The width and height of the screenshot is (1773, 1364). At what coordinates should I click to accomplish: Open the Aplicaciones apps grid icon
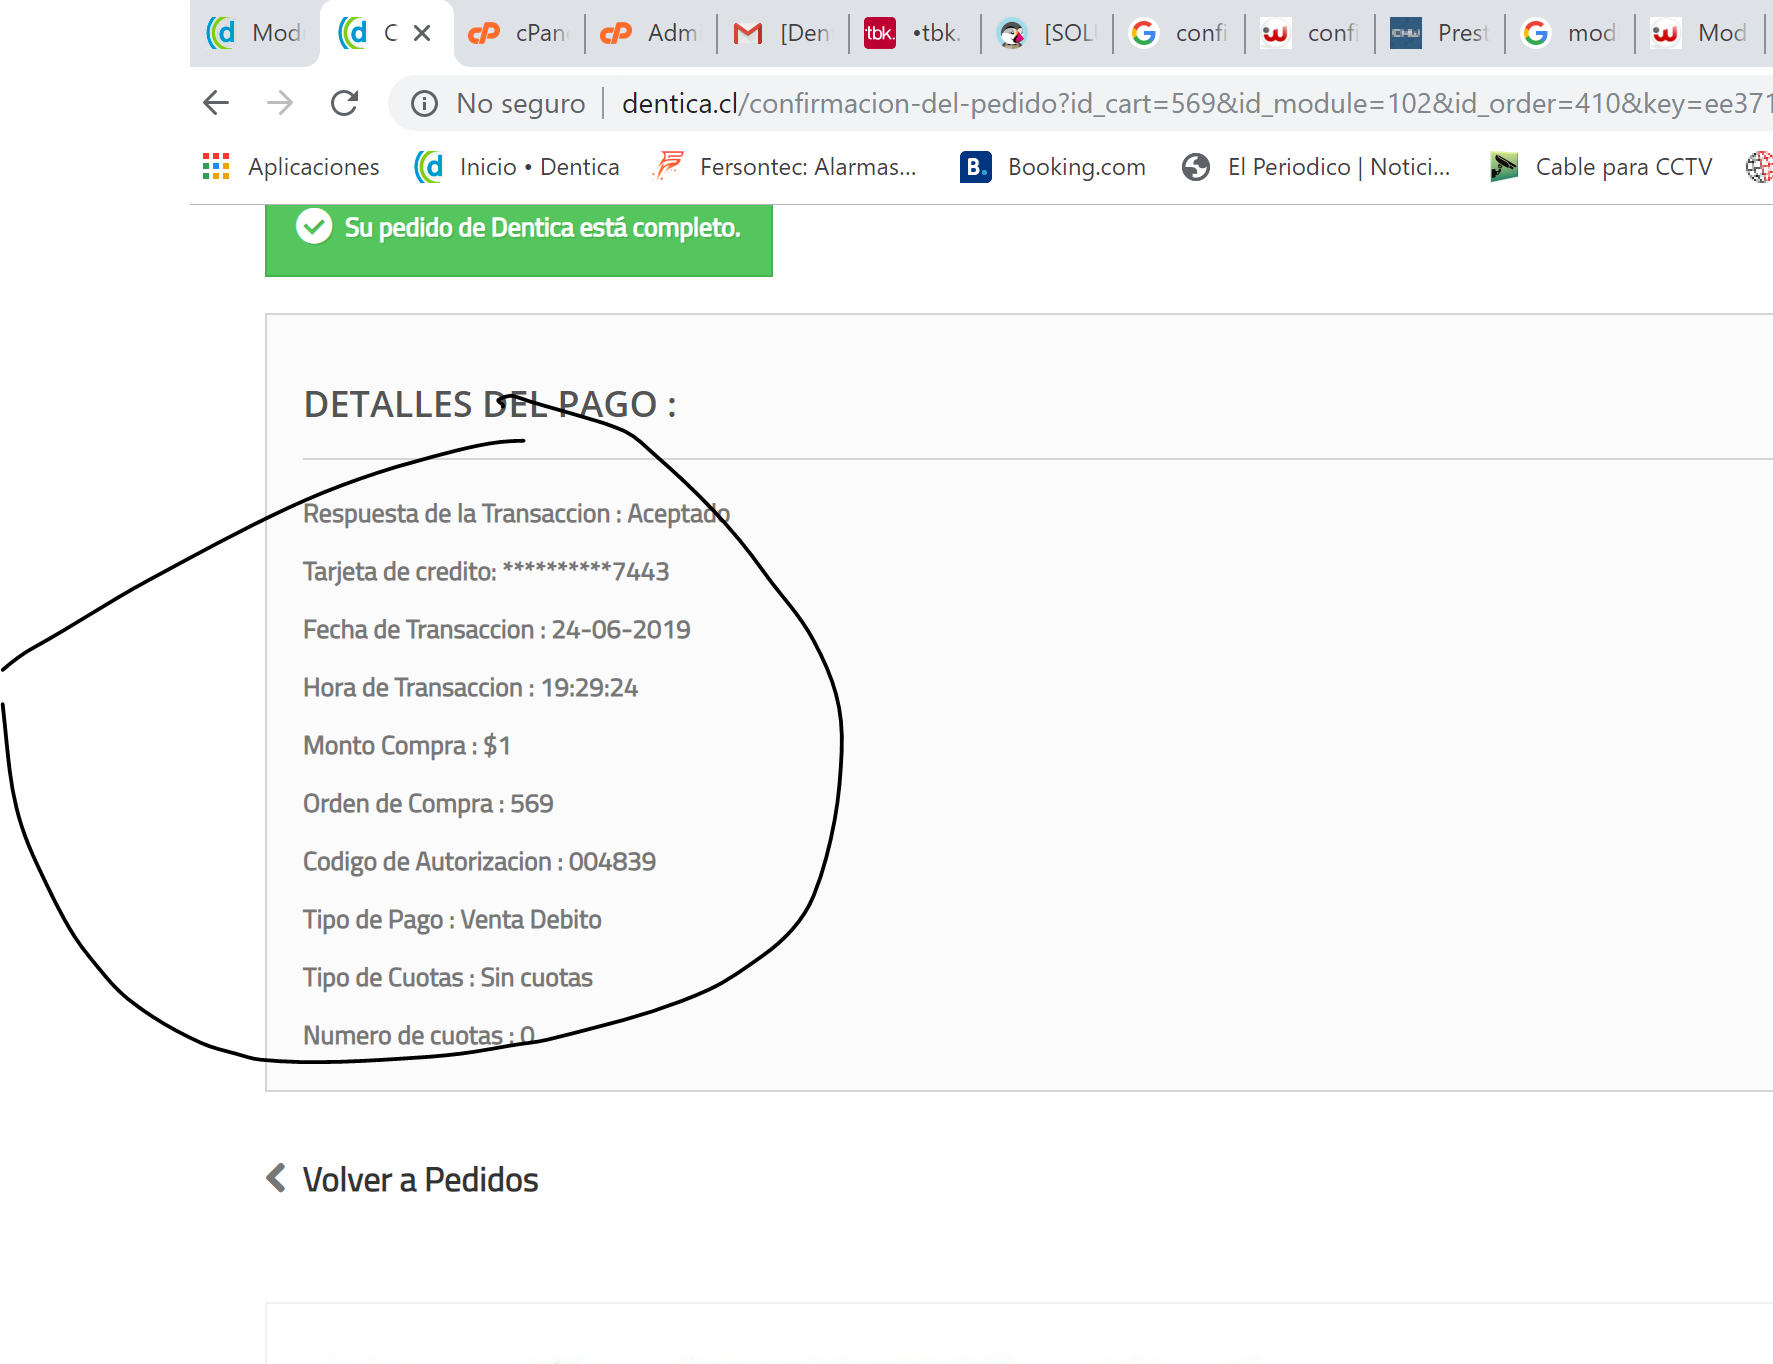pos(216,166)
